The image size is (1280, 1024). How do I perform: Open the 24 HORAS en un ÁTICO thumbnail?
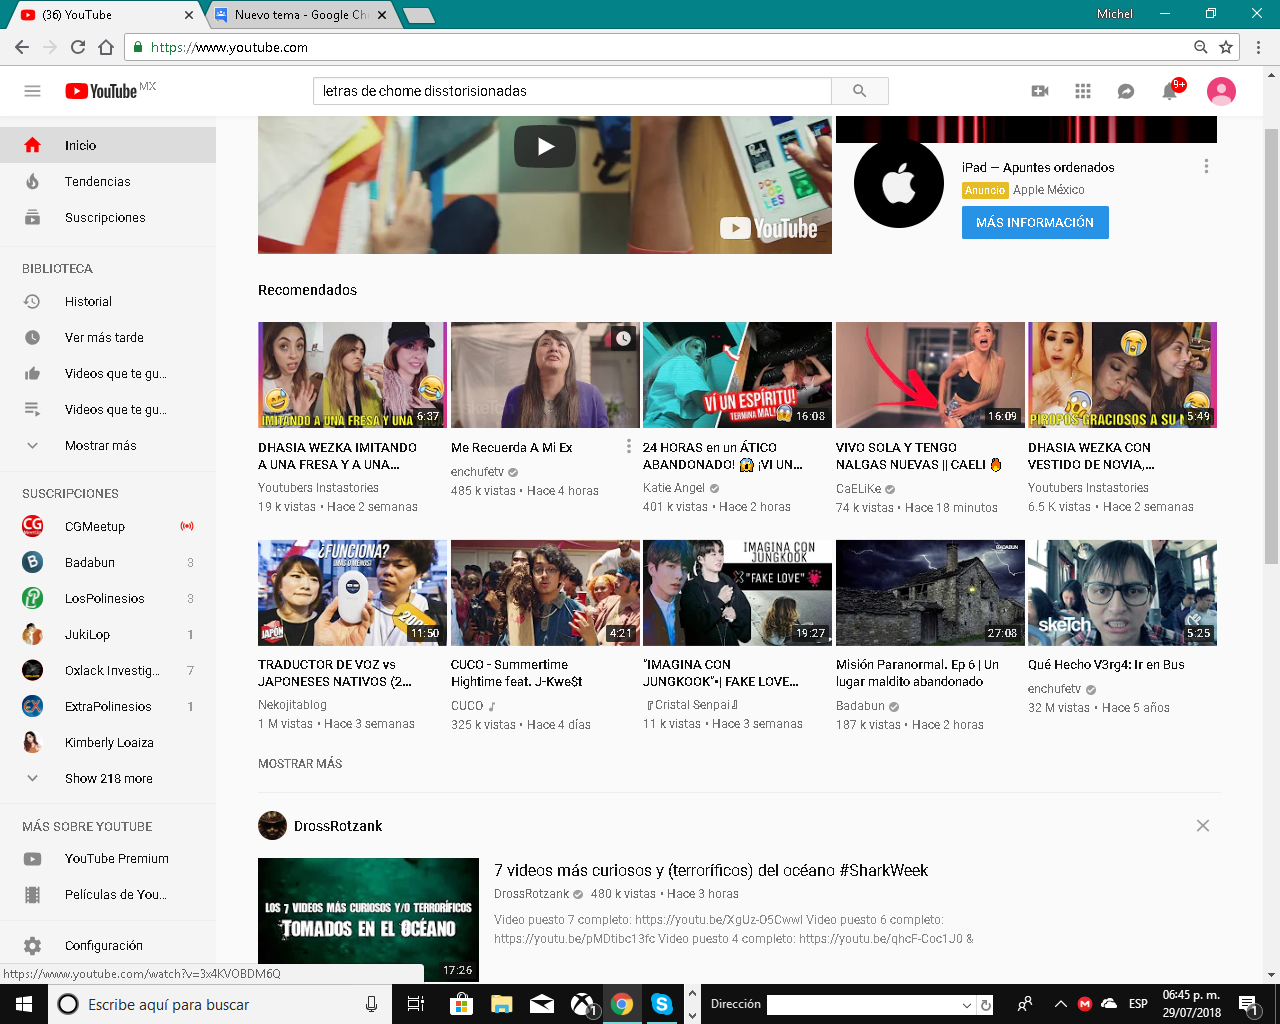737,375
